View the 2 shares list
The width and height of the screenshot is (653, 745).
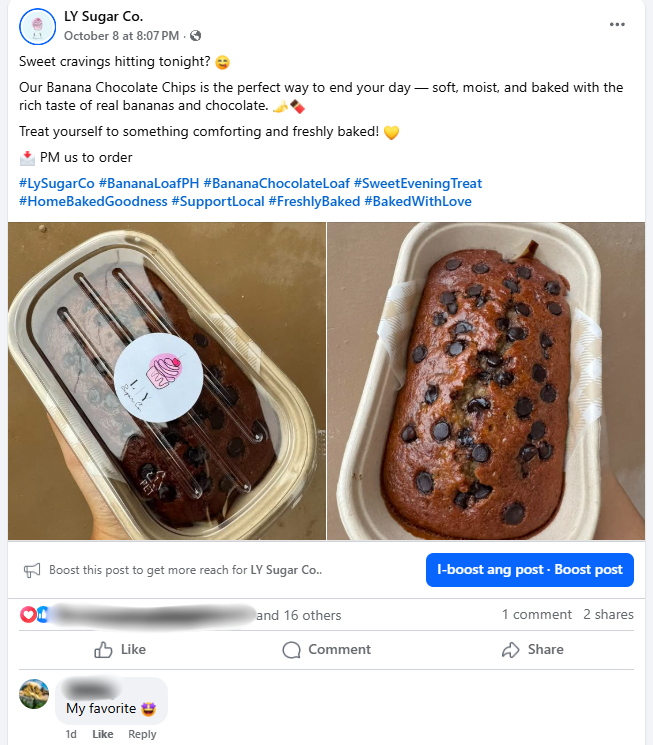pyautogui.click(x=608, y=614)
